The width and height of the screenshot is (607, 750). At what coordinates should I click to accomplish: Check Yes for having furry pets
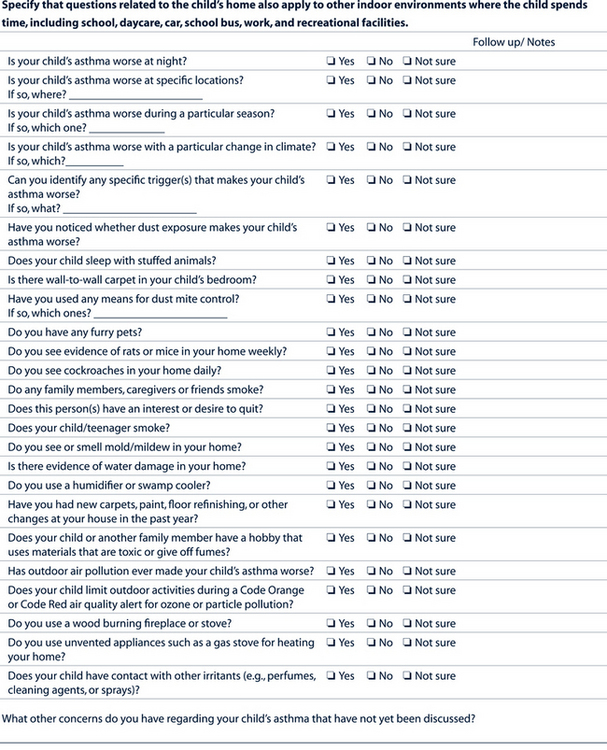click(x=331, y=332)
